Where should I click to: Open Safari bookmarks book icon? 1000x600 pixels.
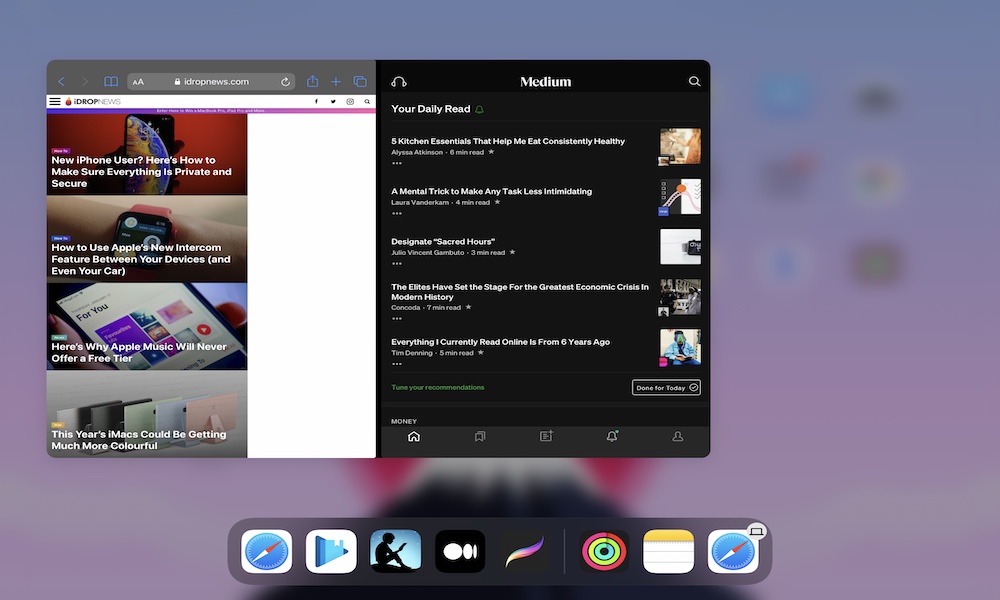[111, 82]
